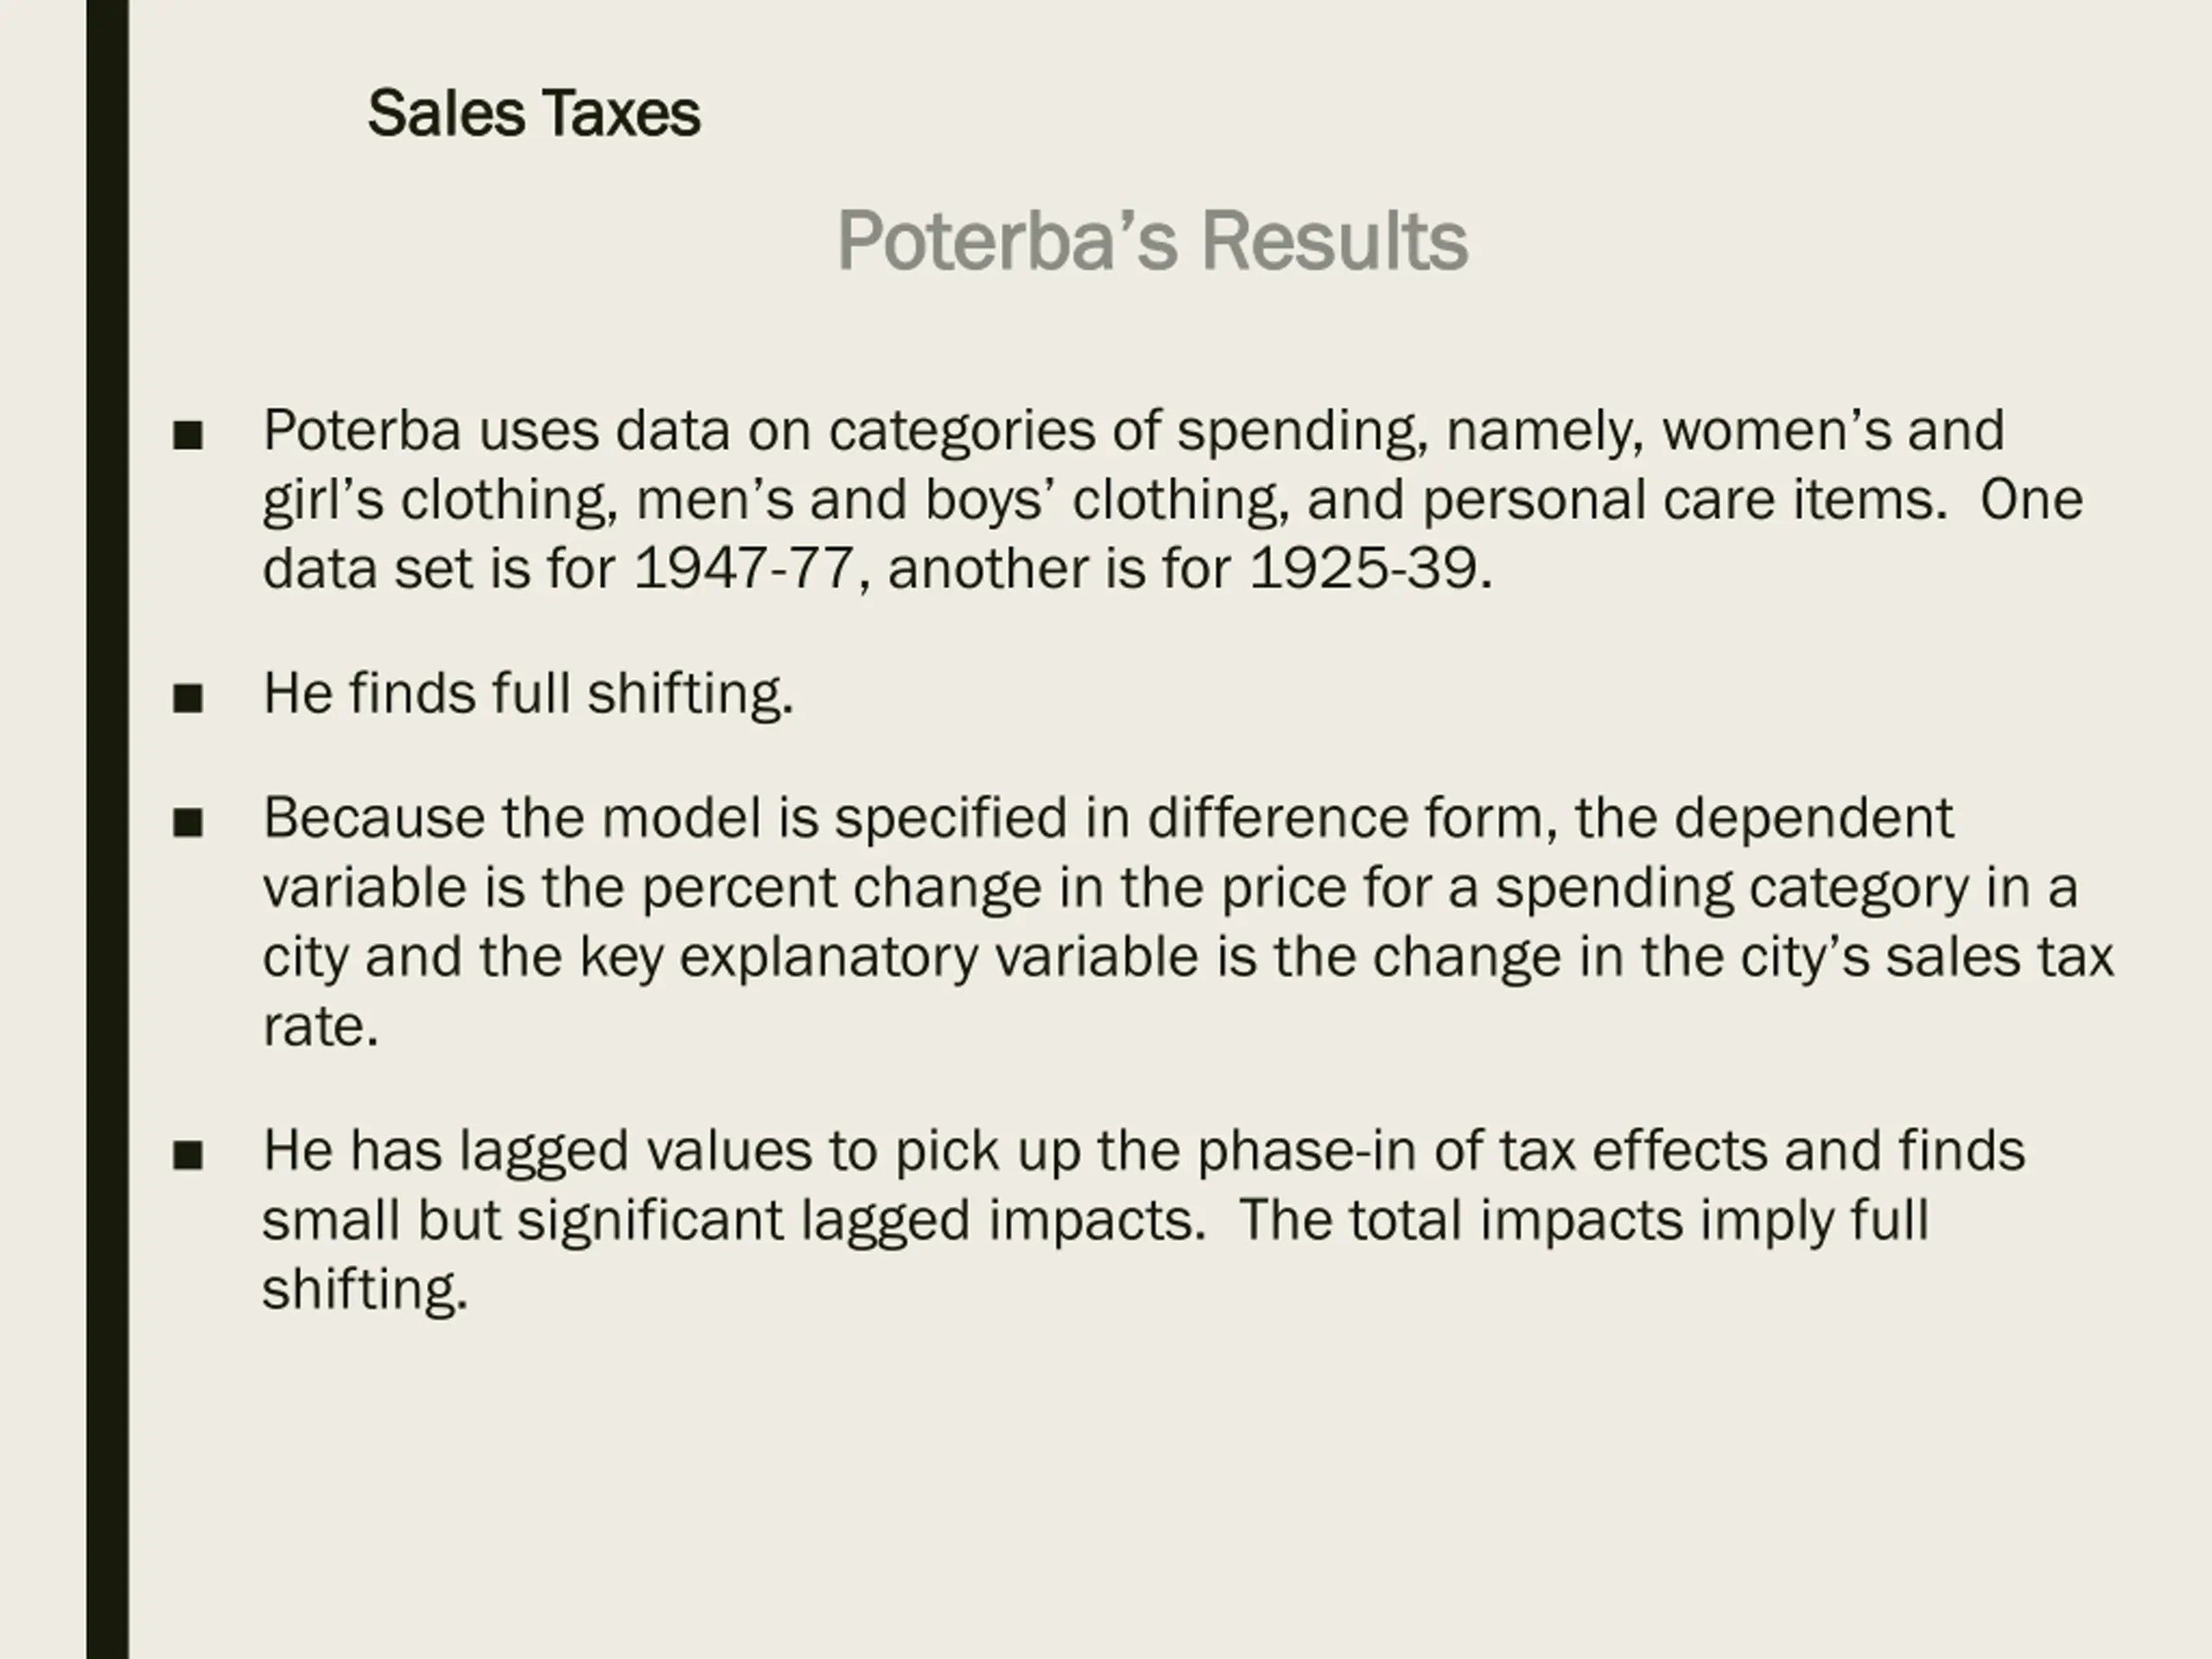Click the bullet beside 'He has lagged values'
This screenshot has height=1659, width=2212.
click(188, 1156)
